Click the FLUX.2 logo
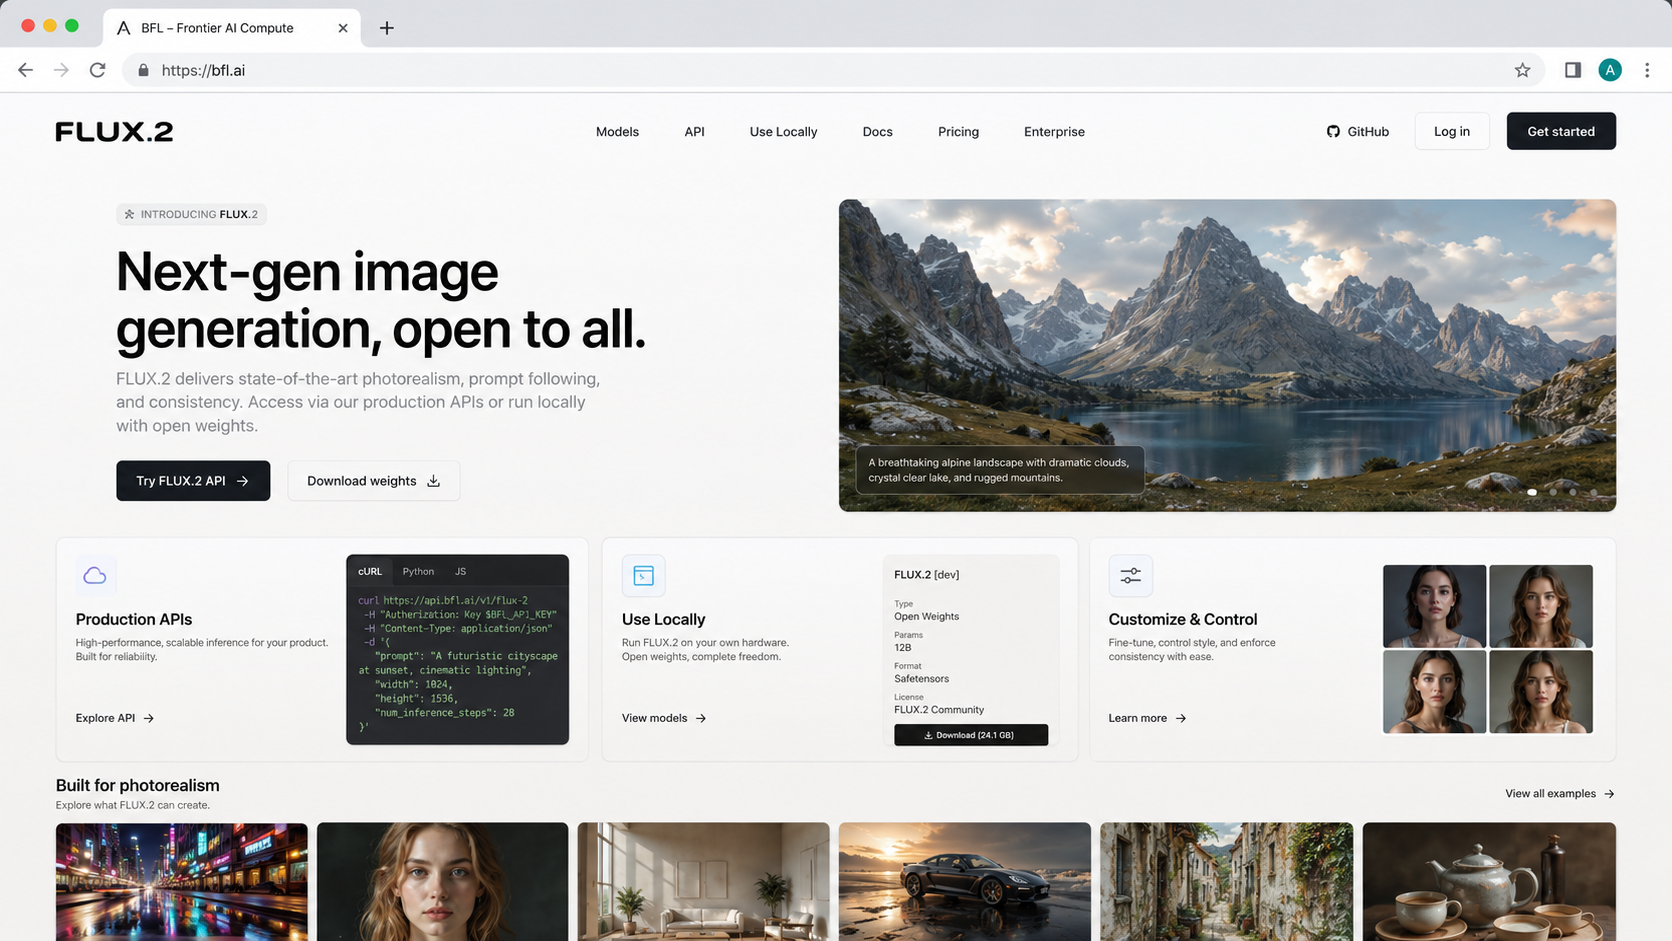This screenshot has height=941, width=1672. coord(114,131)
